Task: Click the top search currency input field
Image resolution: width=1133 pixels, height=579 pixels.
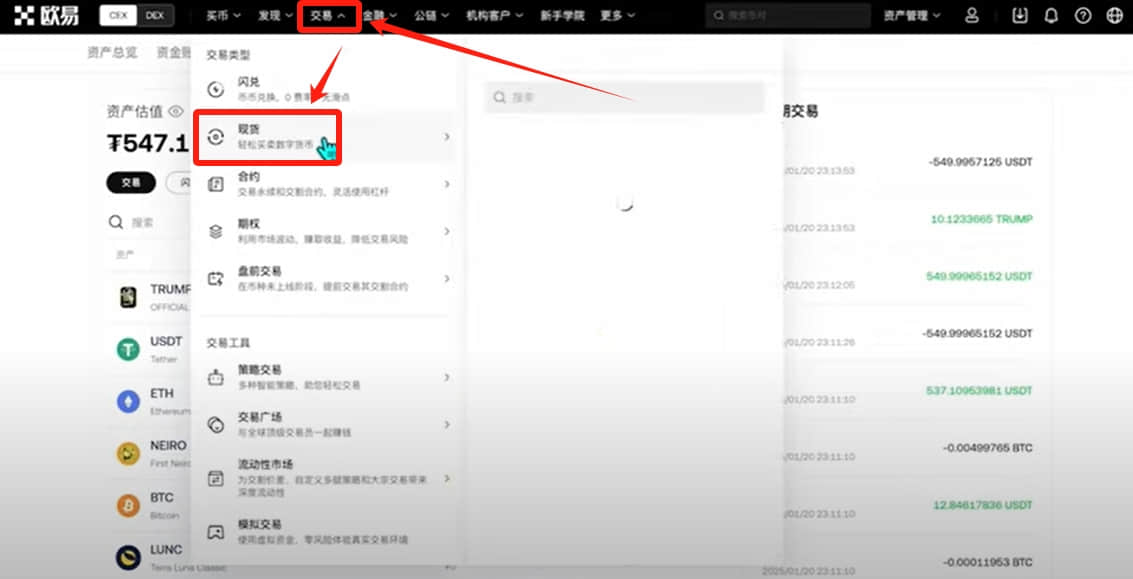Action: [788, 15]
